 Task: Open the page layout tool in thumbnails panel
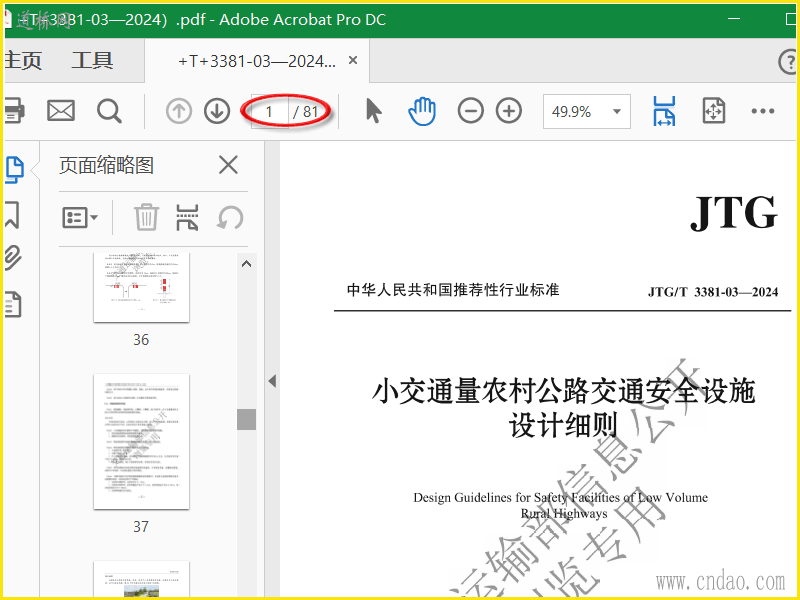(187, 218)
